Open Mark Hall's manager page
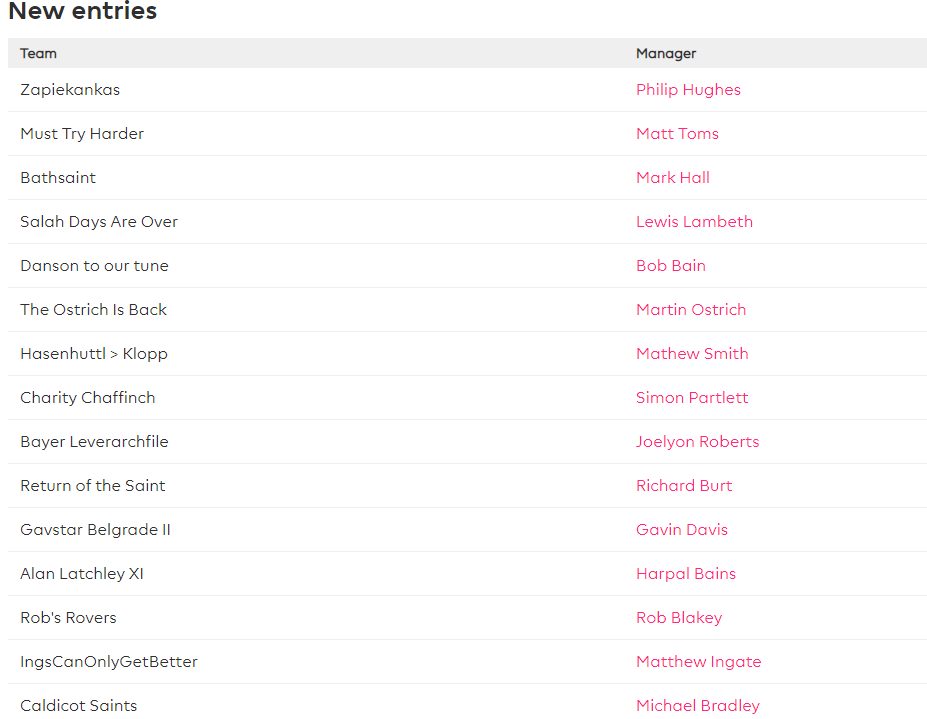The height and width of the screenshot is (719, 927). 673,178
